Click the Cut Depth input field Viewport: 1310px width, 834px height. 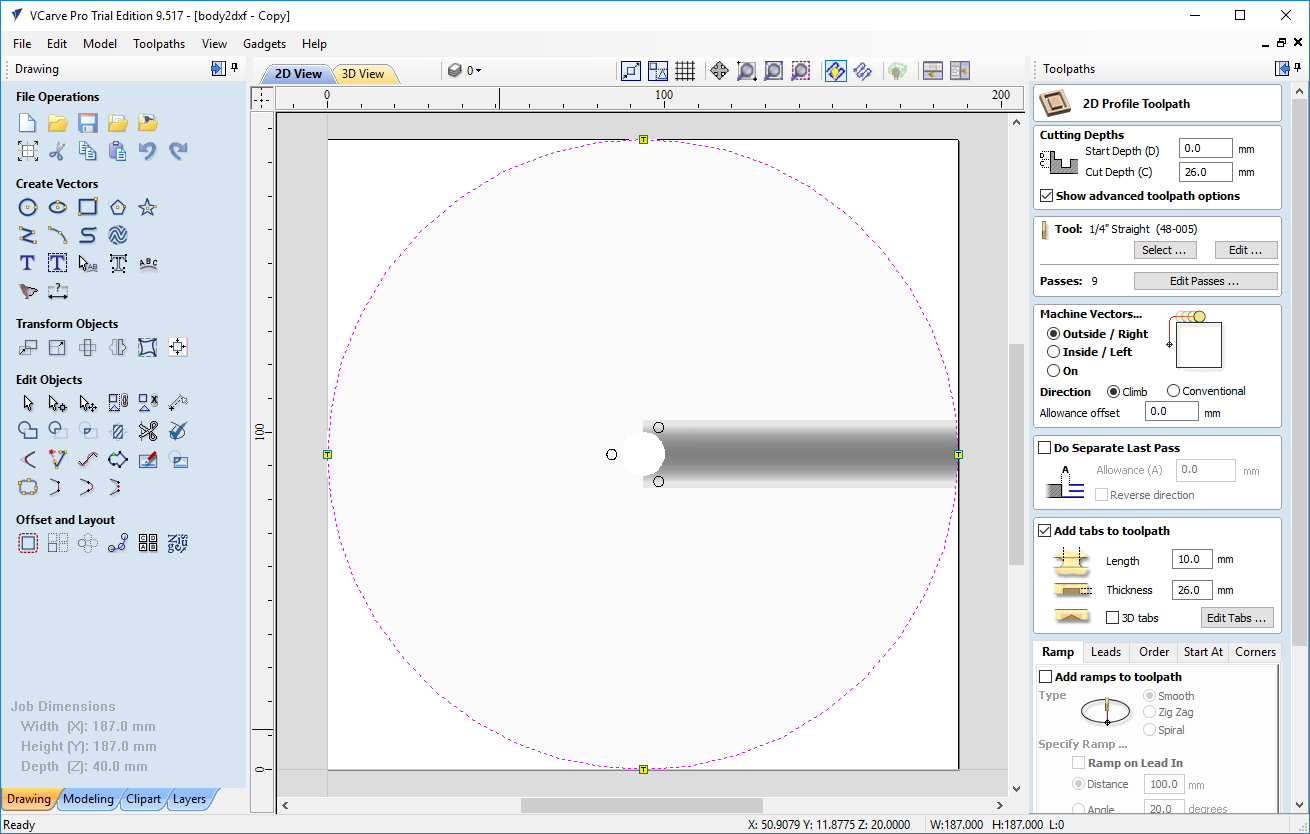point(1204,172)
